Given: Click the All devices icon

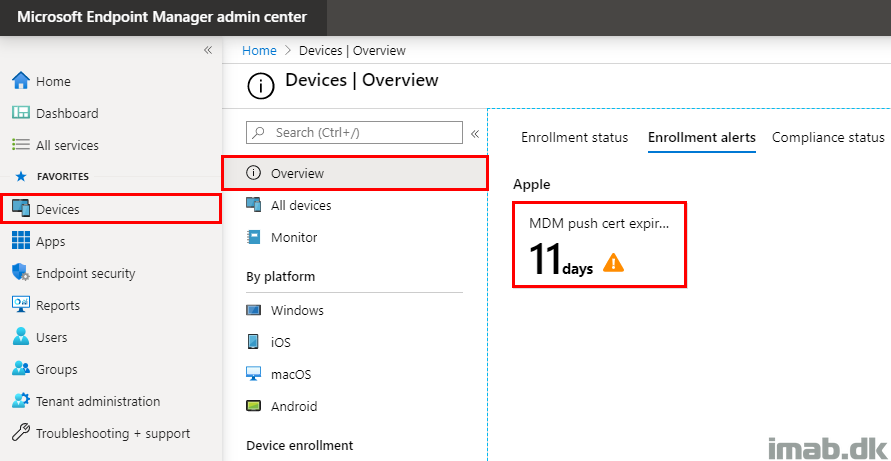Looking at the screenshot, I should click(x=253, y=205).
